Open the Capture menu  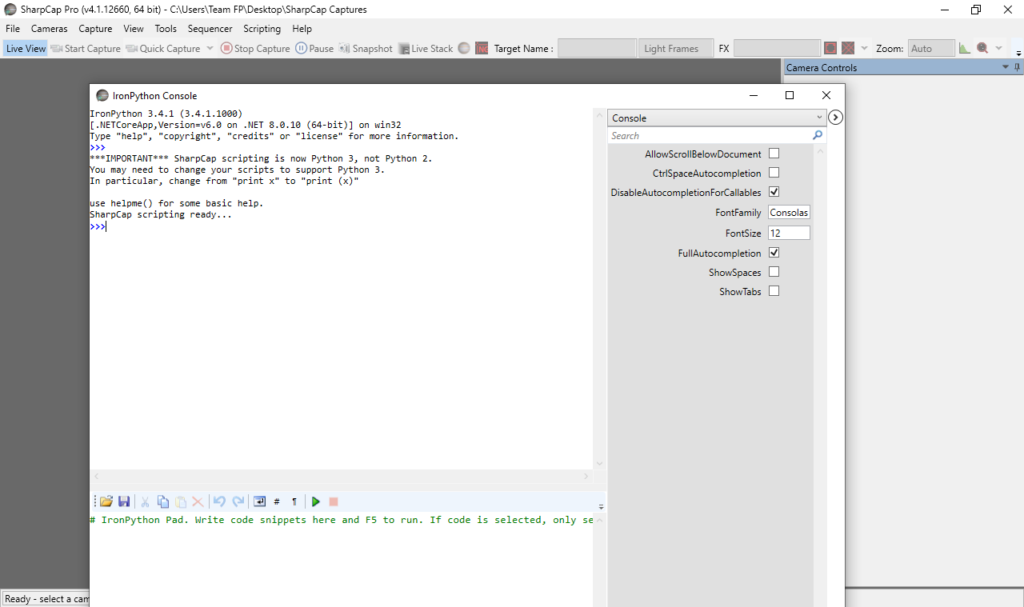click(x=95, y=29)
